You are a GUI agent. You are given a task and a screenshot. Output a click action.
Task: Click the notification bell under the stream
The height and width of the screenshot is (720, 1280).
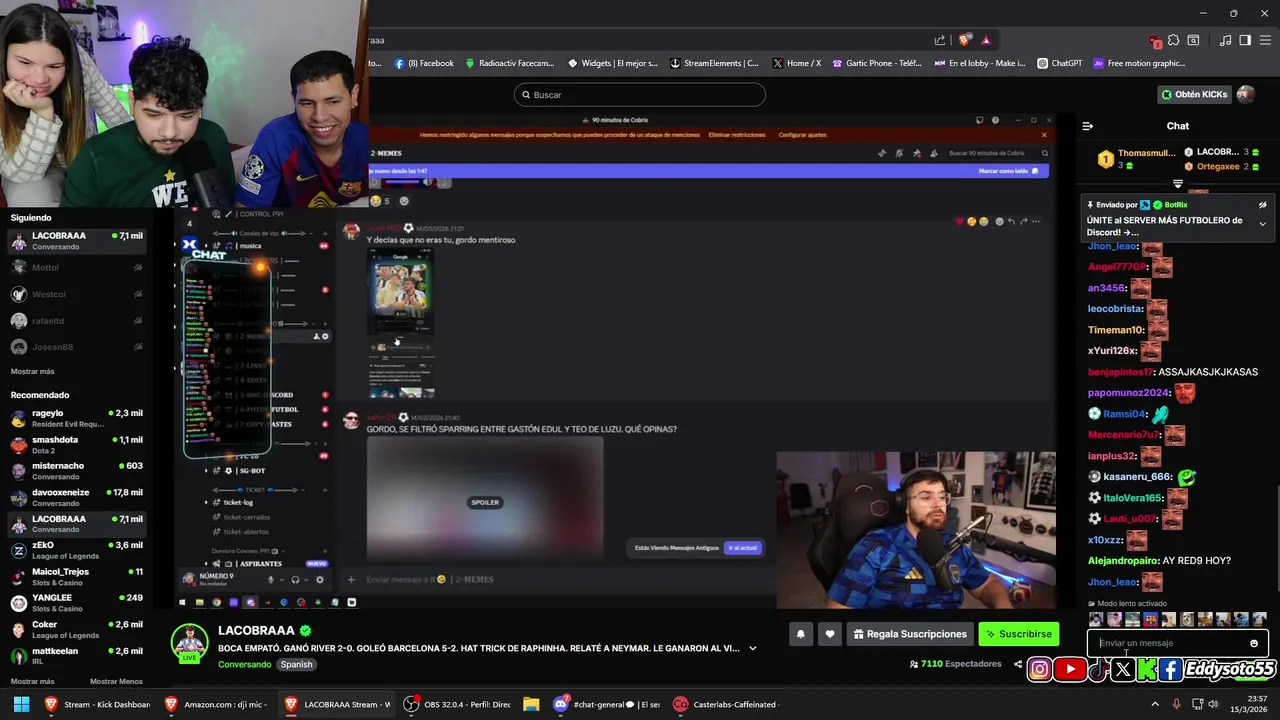(800, 634)
